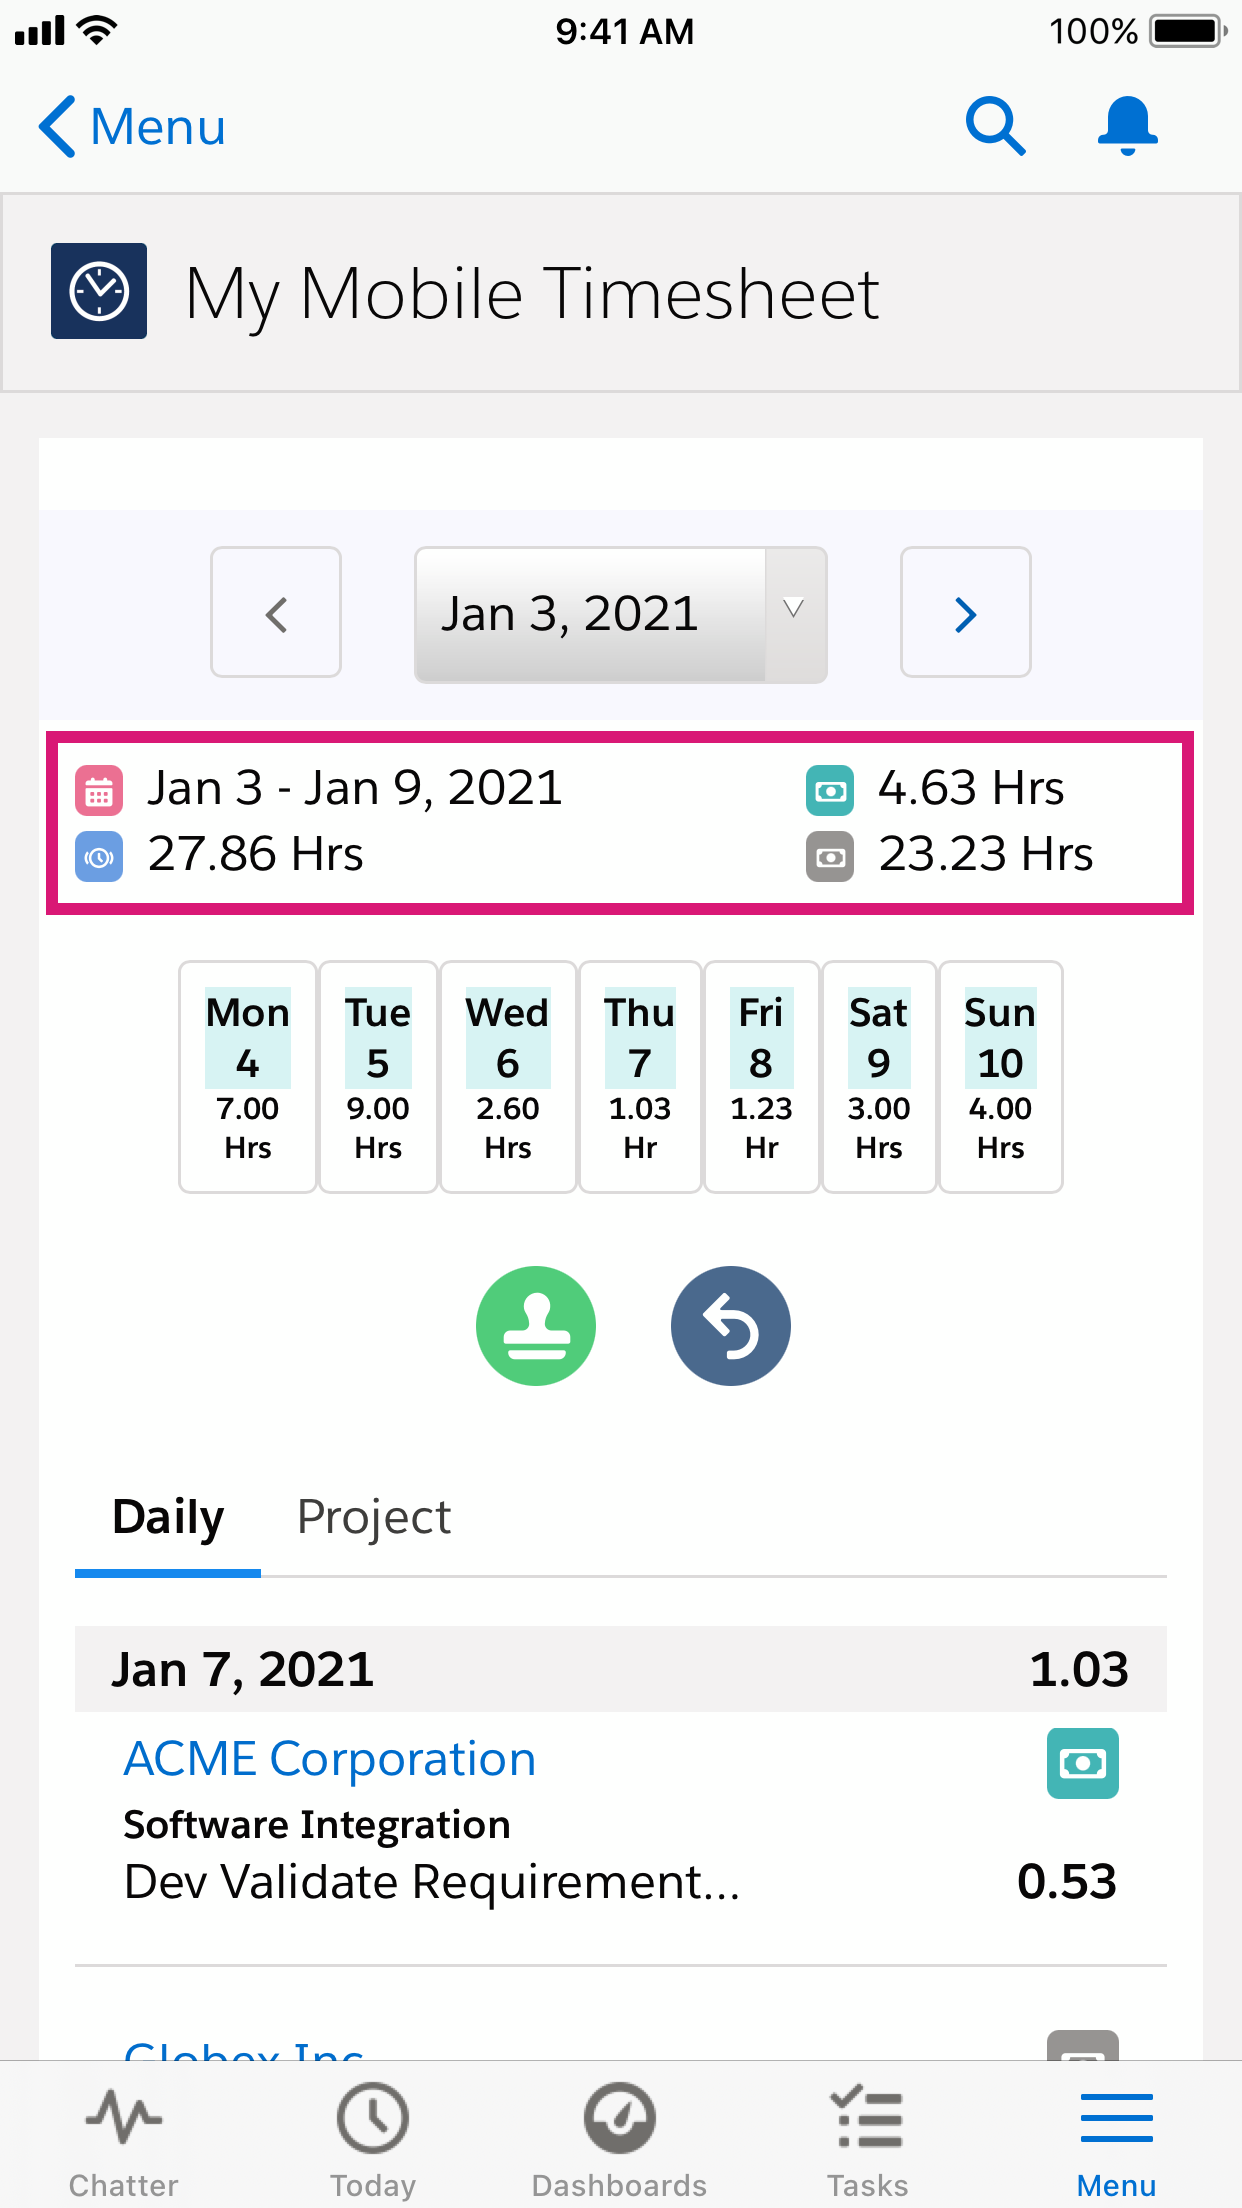Click the gray non-billable hours icon
Image resolution: width=1242 pixels, height=2208 pixels.
[x=829, y=857]
